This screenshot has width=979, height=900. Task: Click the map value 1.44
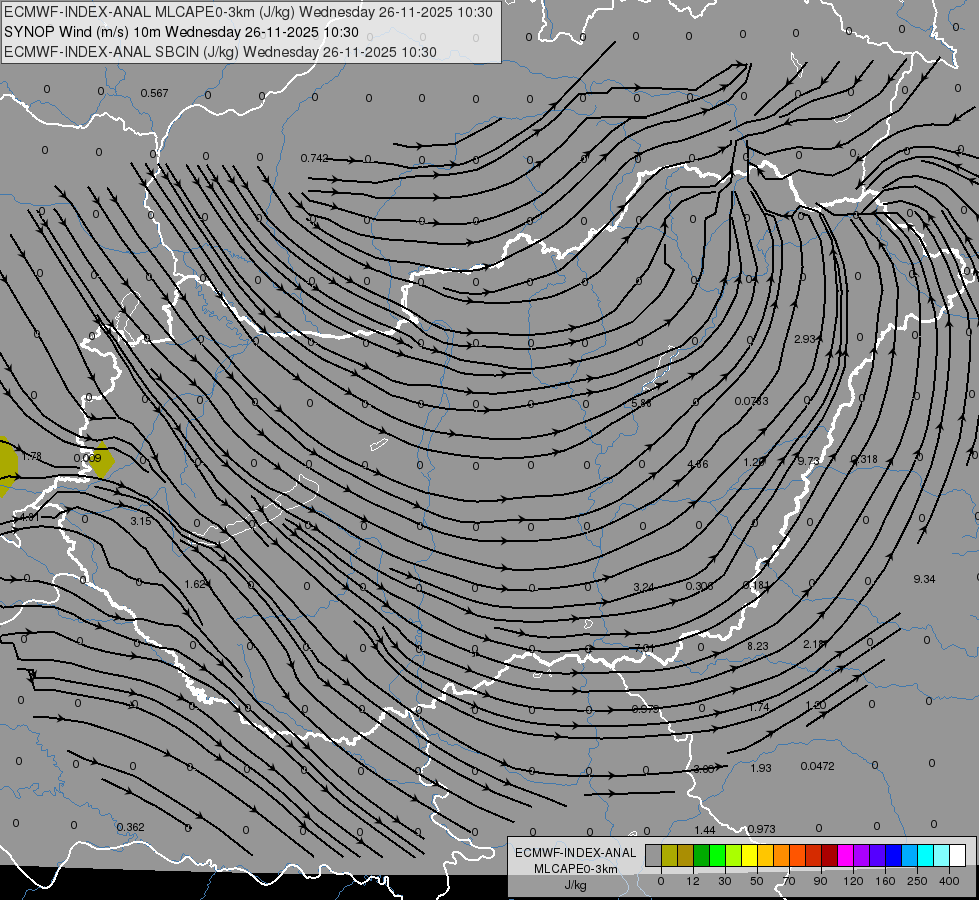tap(704, 830)
